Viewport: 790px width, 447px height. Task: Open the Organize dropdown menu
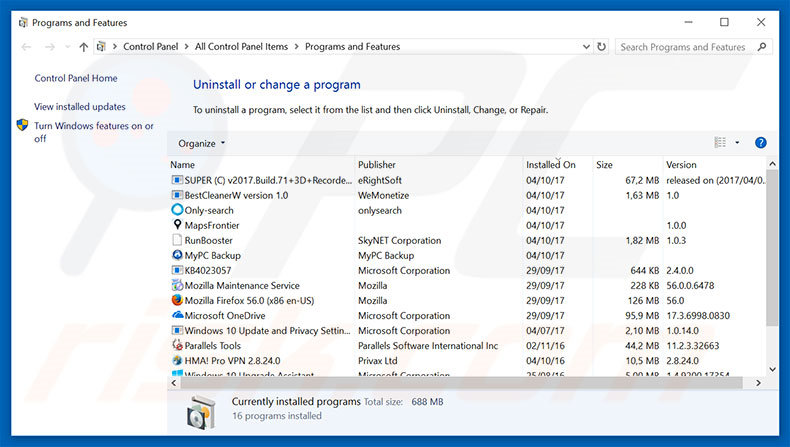coord(201,143)
